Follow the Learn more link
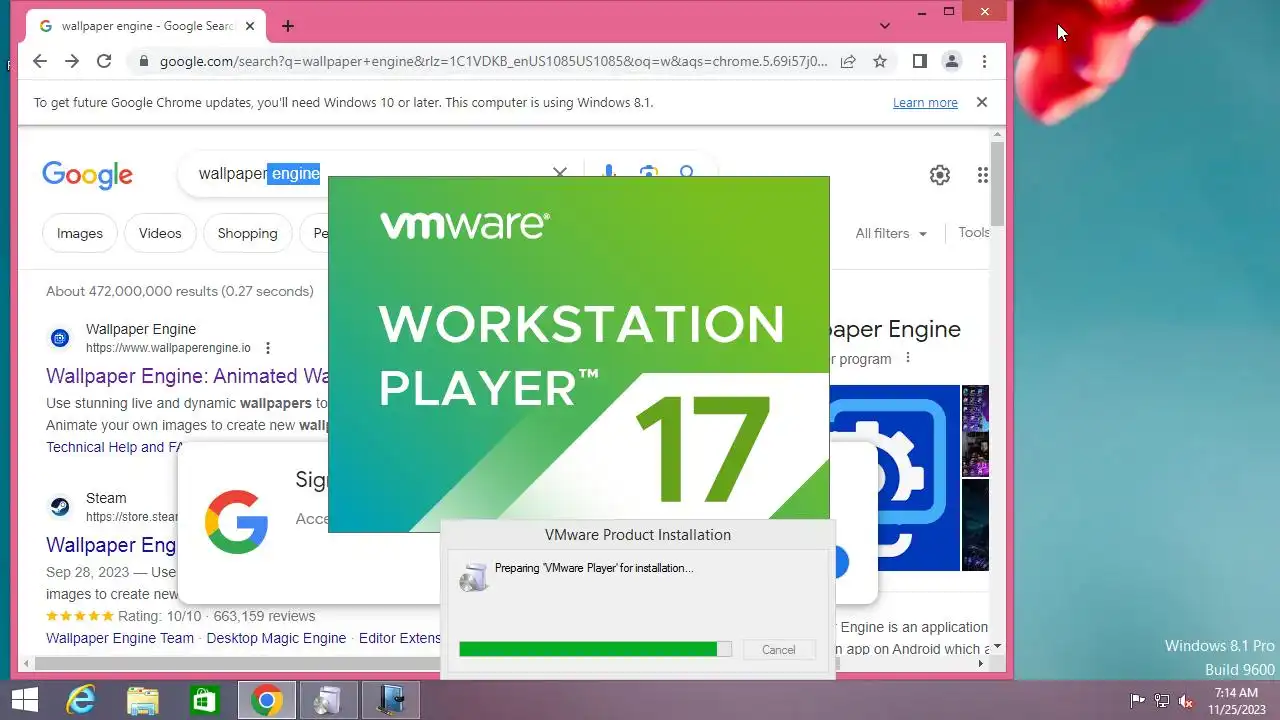 click(925, 103)
